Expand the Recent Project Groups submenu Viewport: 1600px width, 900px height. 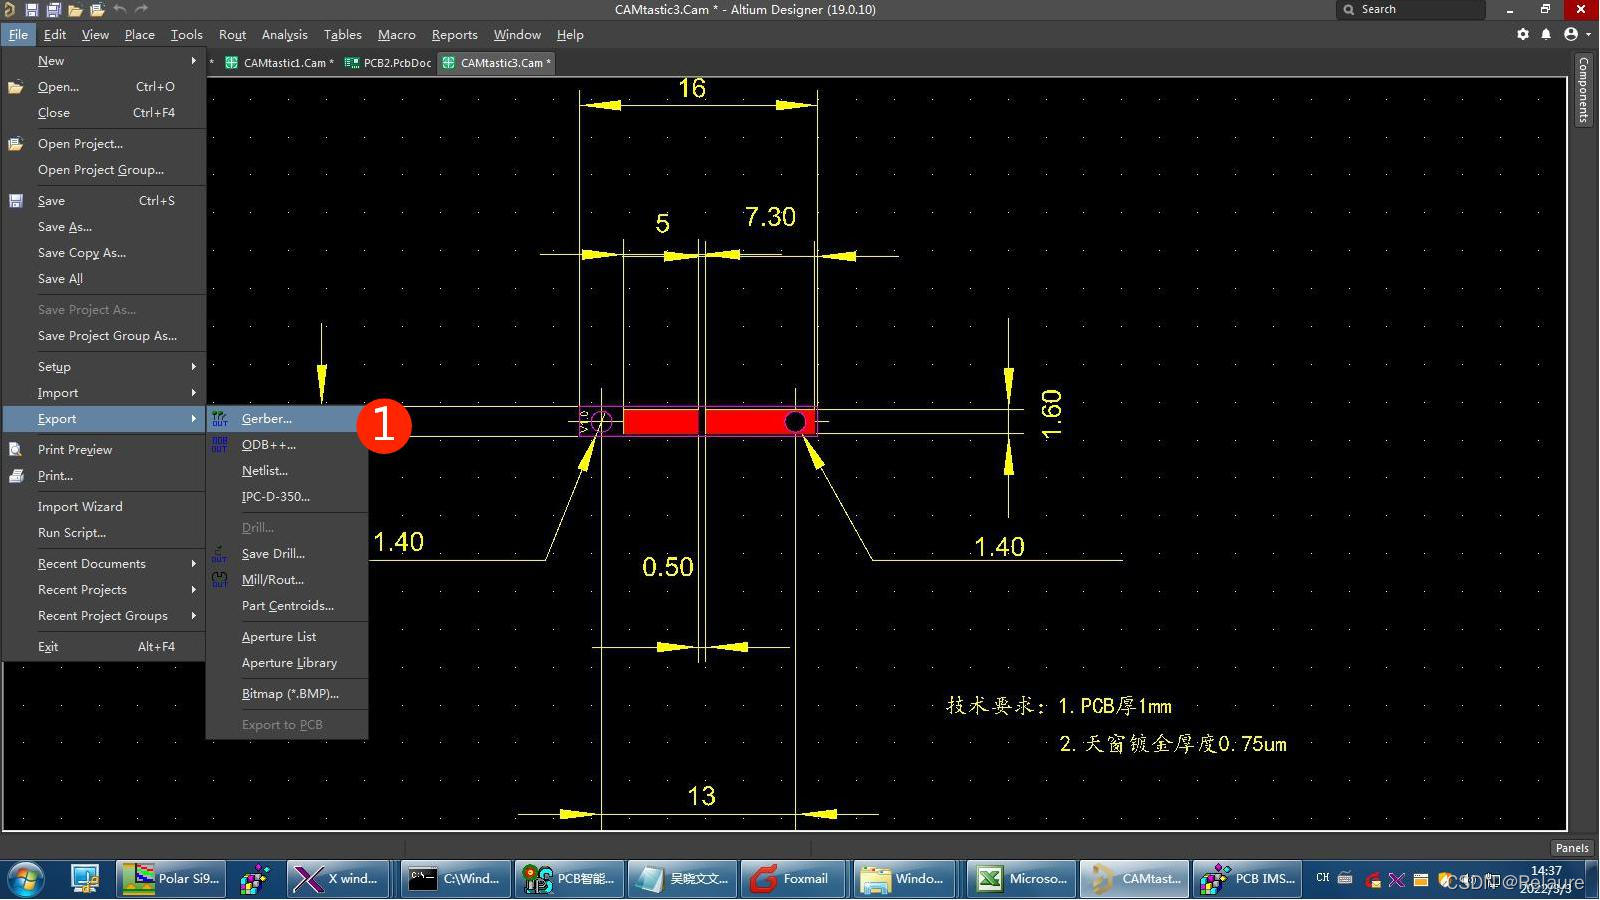[103, 616]
